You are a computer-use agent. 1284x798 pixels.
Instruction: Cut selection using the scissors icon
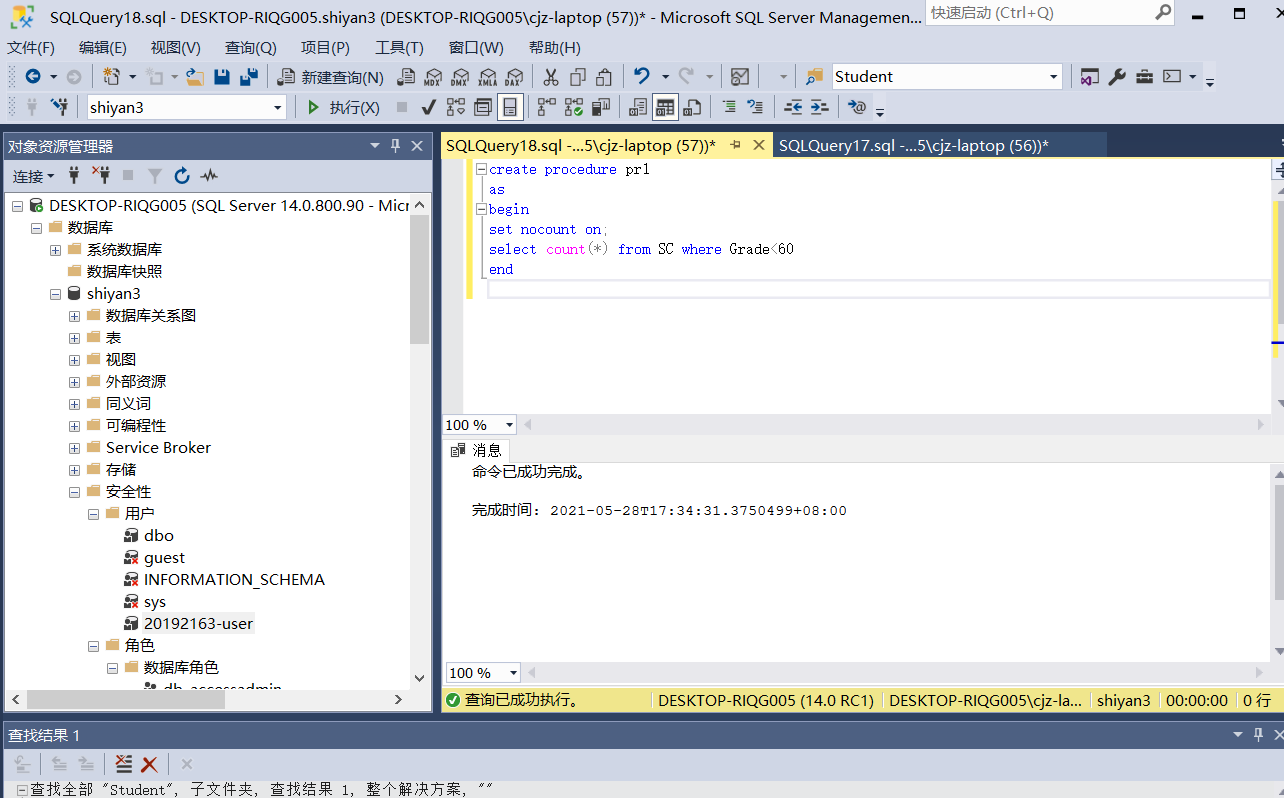click(x=551, y=77)
